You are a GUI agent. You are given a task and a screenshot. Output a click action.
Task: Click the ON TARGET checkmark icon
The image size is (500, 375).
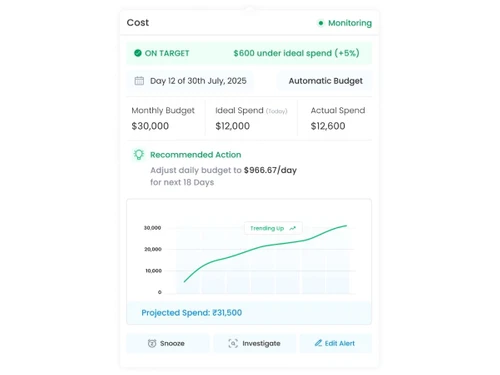pos(138,53)
